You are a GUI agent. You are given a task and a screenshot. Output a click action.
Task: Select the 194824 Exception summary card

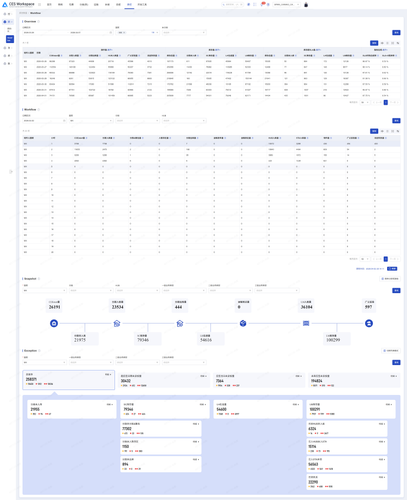354,380
